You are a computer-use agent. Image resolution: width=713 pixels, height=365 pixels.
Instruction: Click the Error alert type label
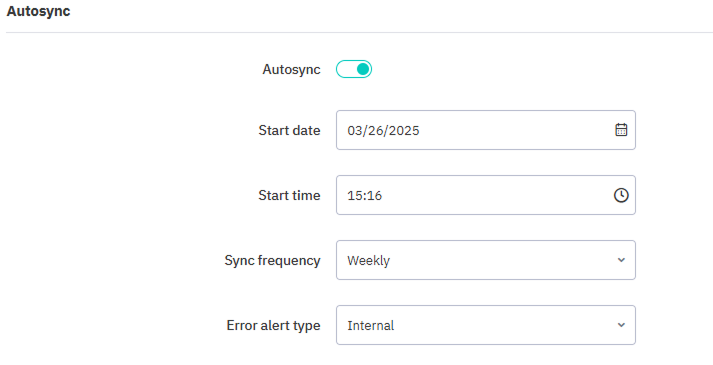tap(273, 325)
